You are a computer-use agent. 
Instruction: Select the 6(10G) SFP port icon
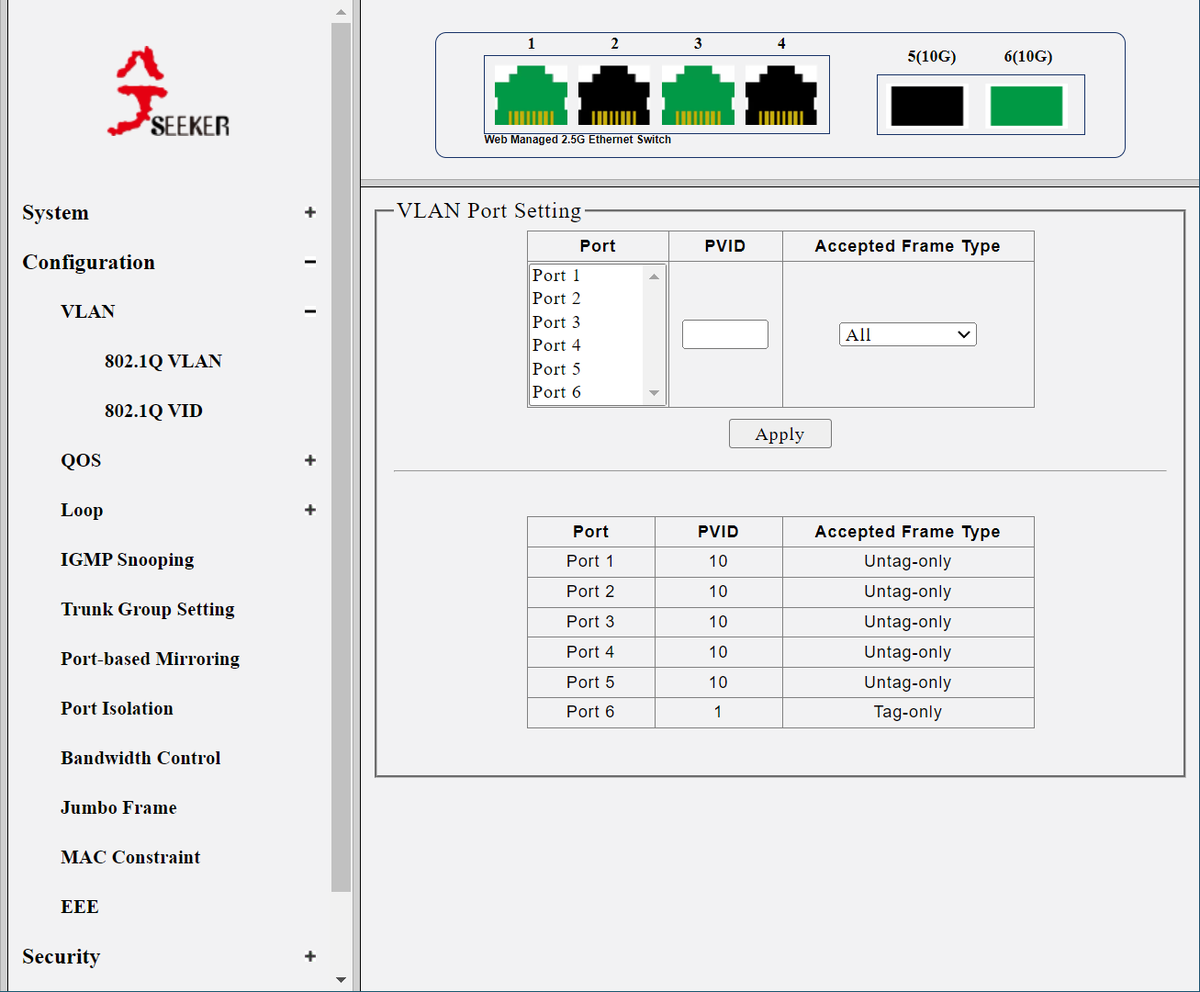tap(1026, 106)
